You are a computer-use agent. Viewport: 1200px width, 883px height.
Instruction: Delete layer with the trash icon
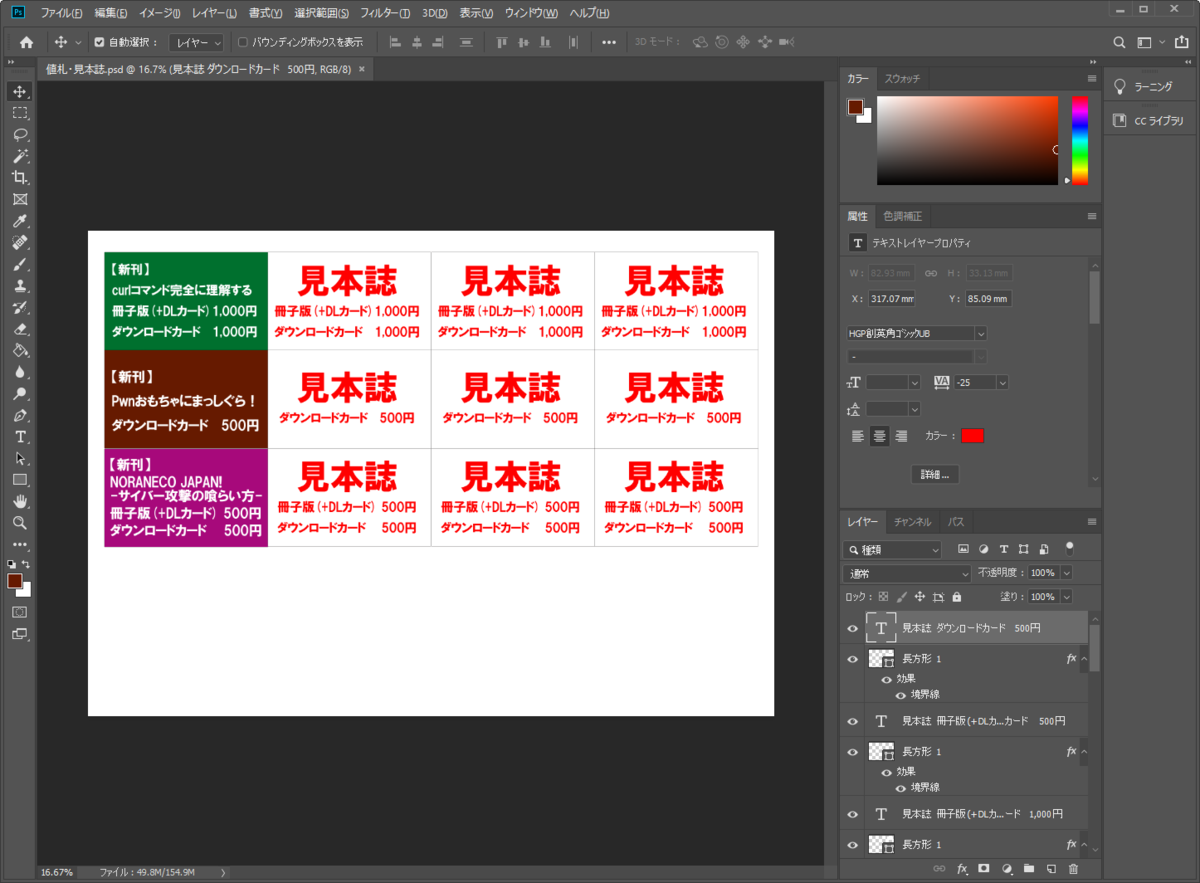pyautogui.click(x=1073, y=869)
